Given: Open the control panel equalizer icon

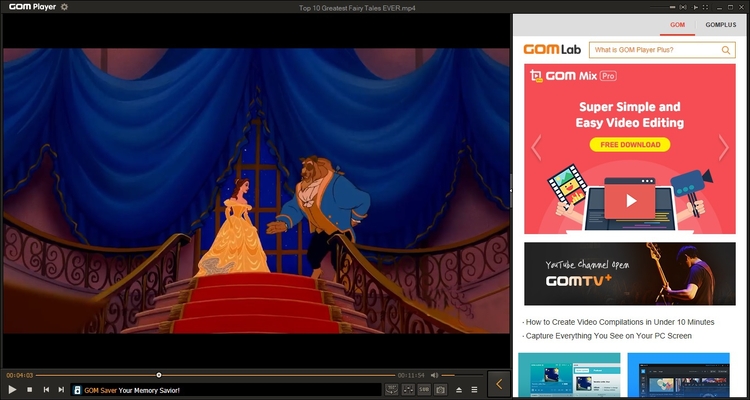Looking at the screenshot, I should [x=408, y=389].
